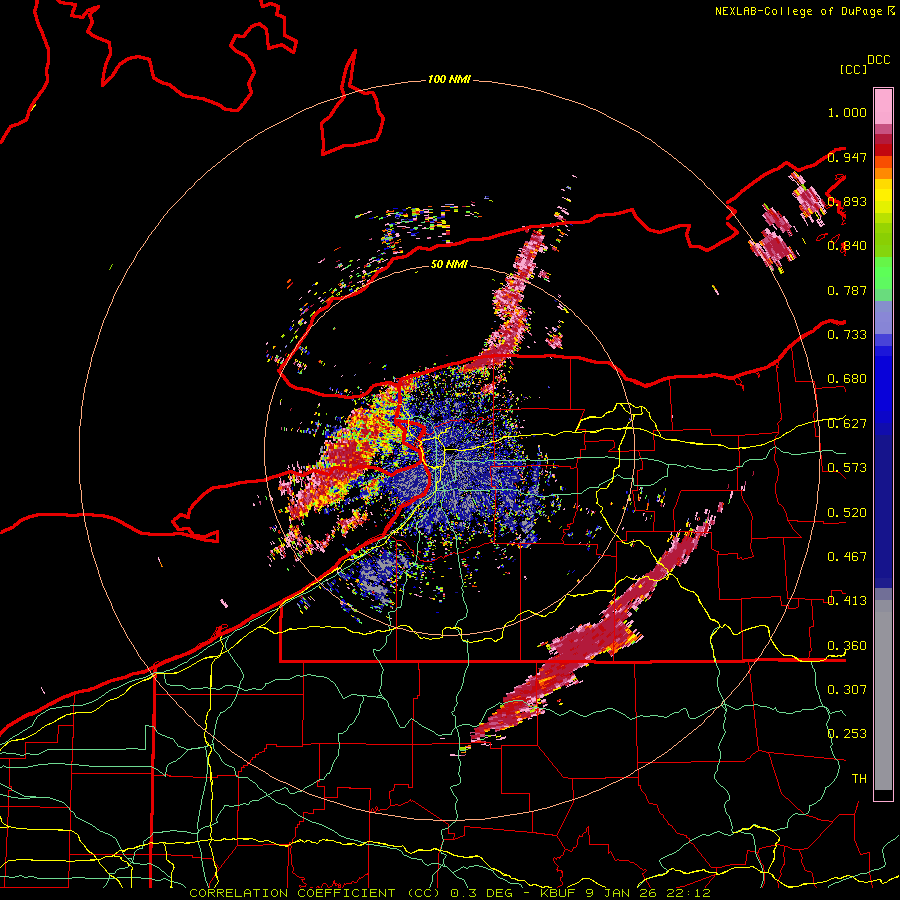This screenshot has height=900, width=900.
Task: Select the 0.520 color scale value
Action: click(x=847, y=513)
